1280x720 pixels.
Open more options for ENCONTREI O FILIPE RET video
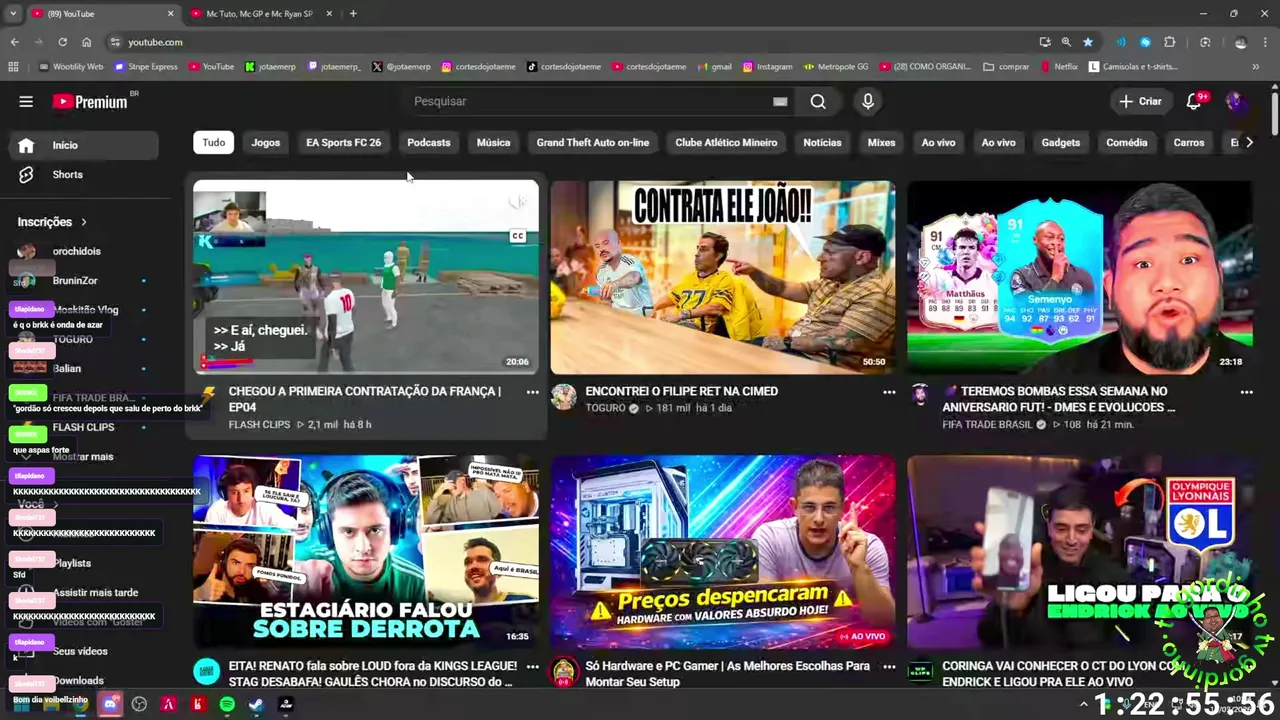click(x=889, y=392)
